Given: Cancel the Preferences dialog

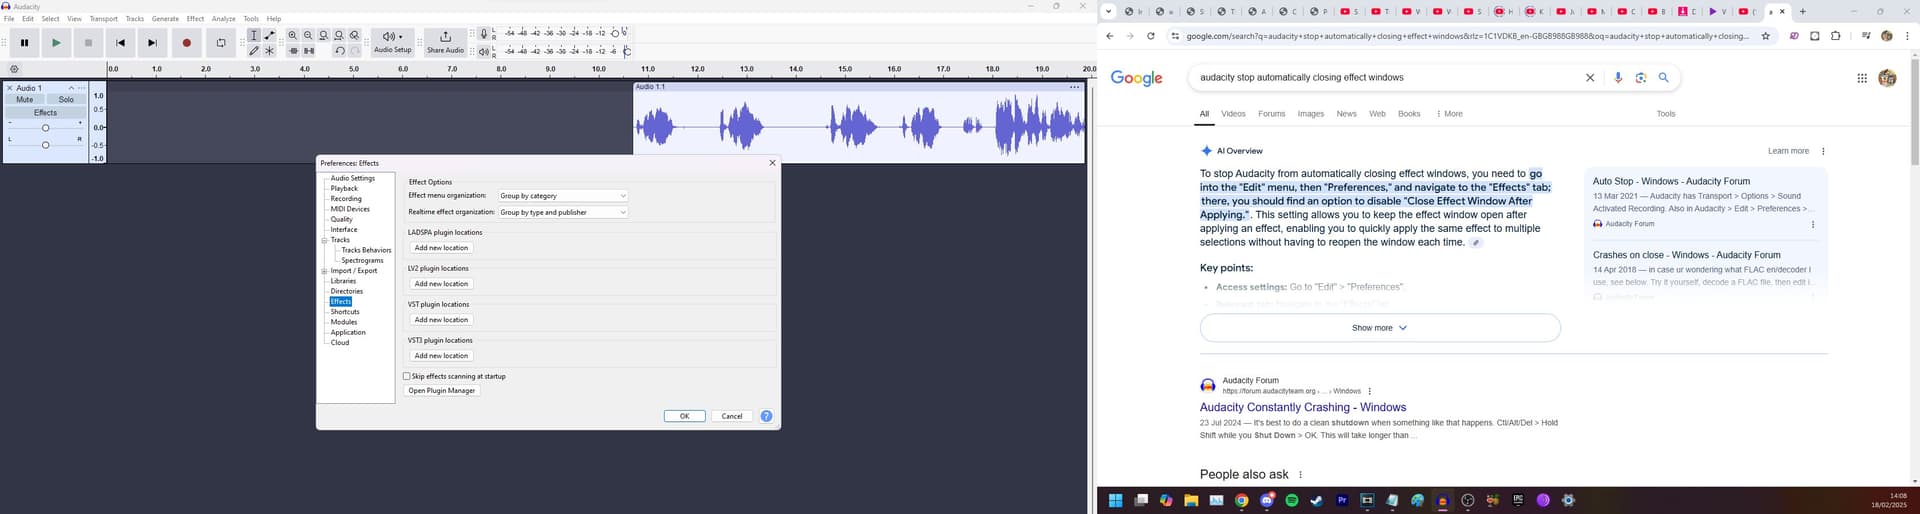Looking at the screenshot, I should coord(732,416).
